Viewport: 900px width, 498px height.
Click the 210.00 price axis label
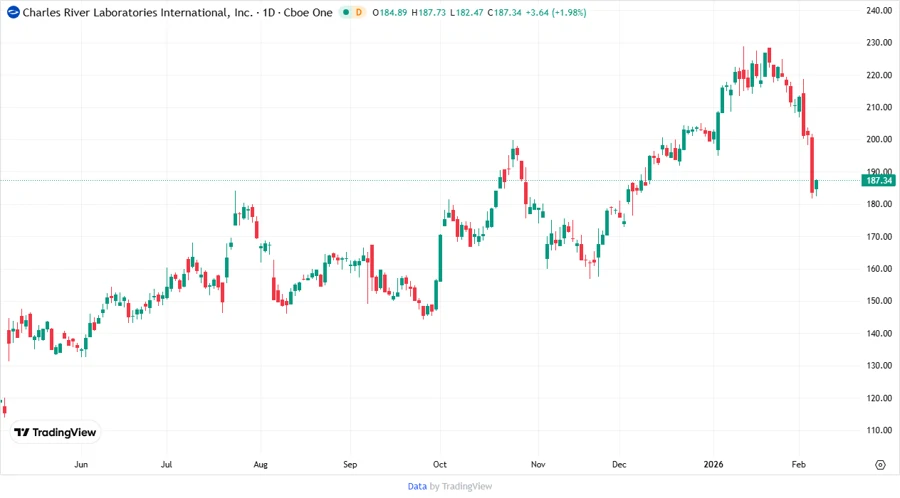click(x=879, y=107)
